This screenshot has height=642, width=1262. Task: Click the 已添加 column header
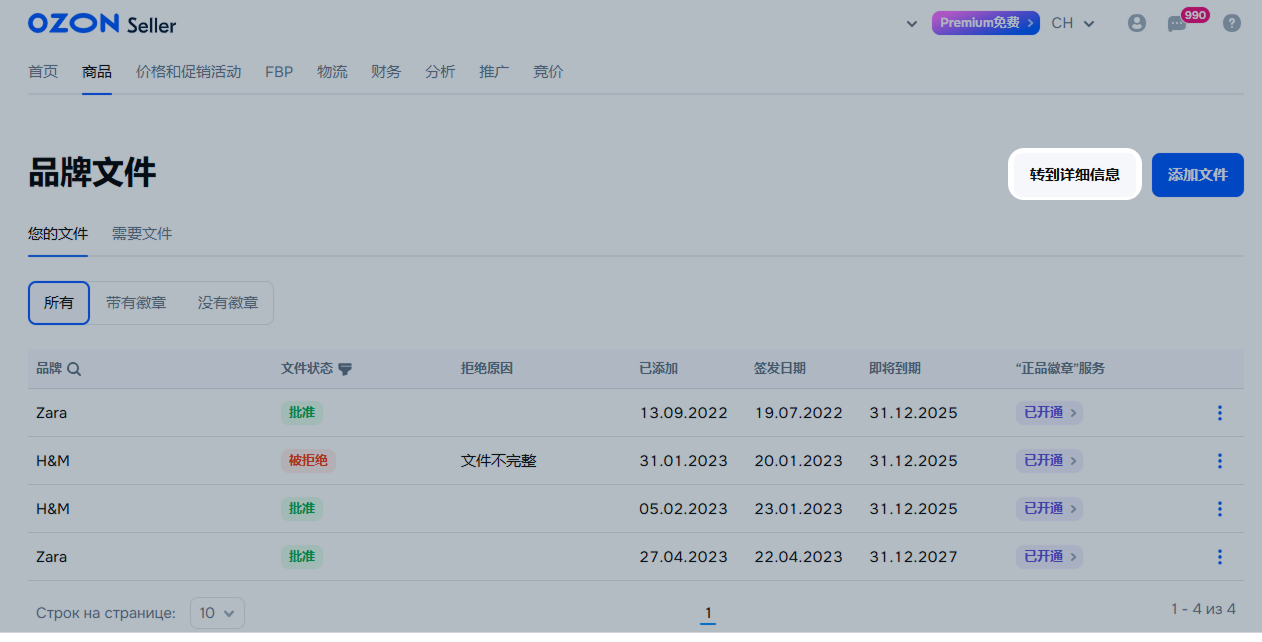click(x=659, y=369)
